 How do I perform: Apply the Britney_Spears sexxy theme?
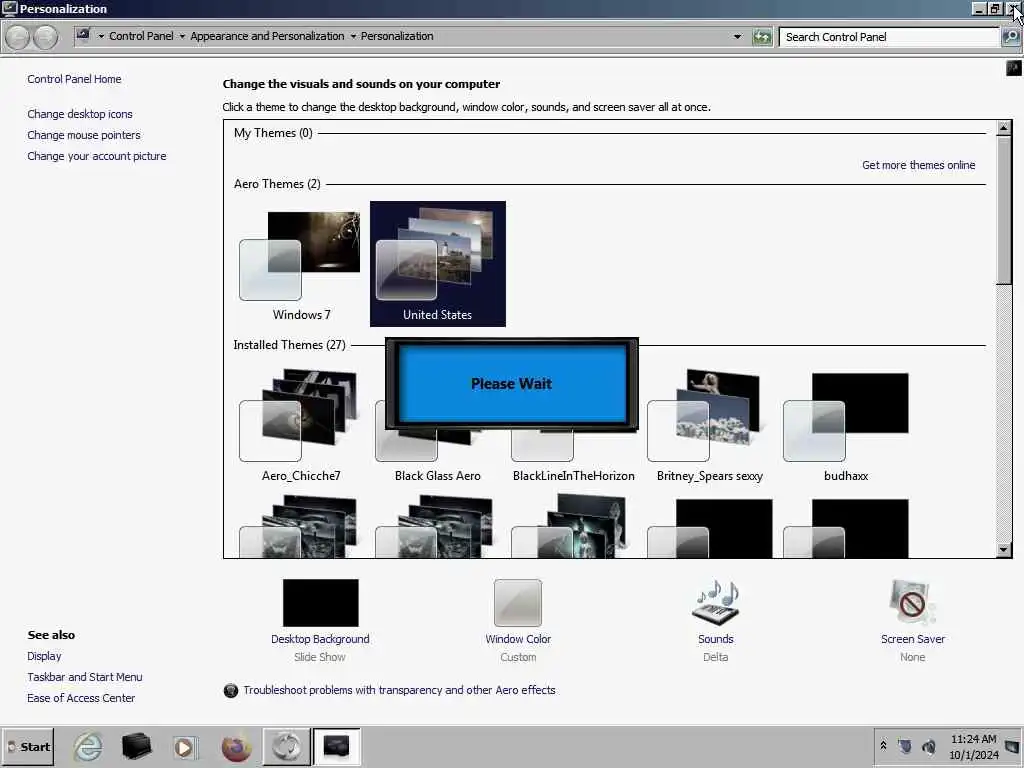(x=710, y=426)
